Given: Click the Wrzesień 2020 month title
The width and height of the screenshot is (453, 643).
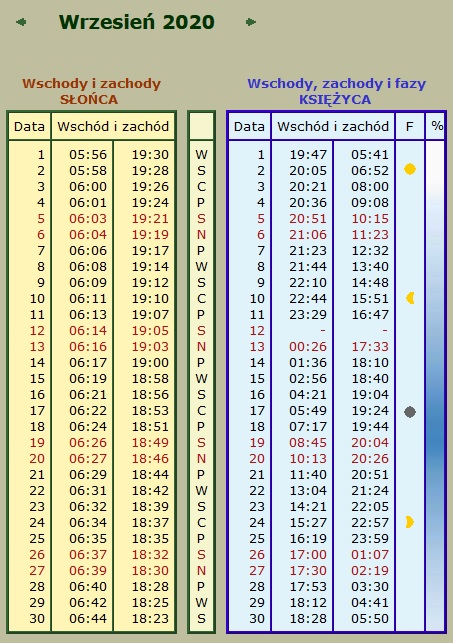Looking at the screenshot, I should tap(137, 22).
